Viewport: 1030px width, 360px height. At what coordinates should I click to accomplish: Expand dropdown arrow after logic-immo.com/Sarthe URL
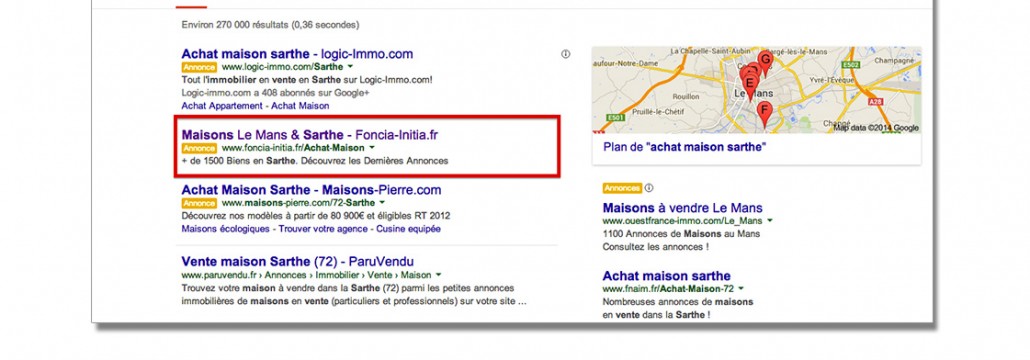(x=350, y=67)
